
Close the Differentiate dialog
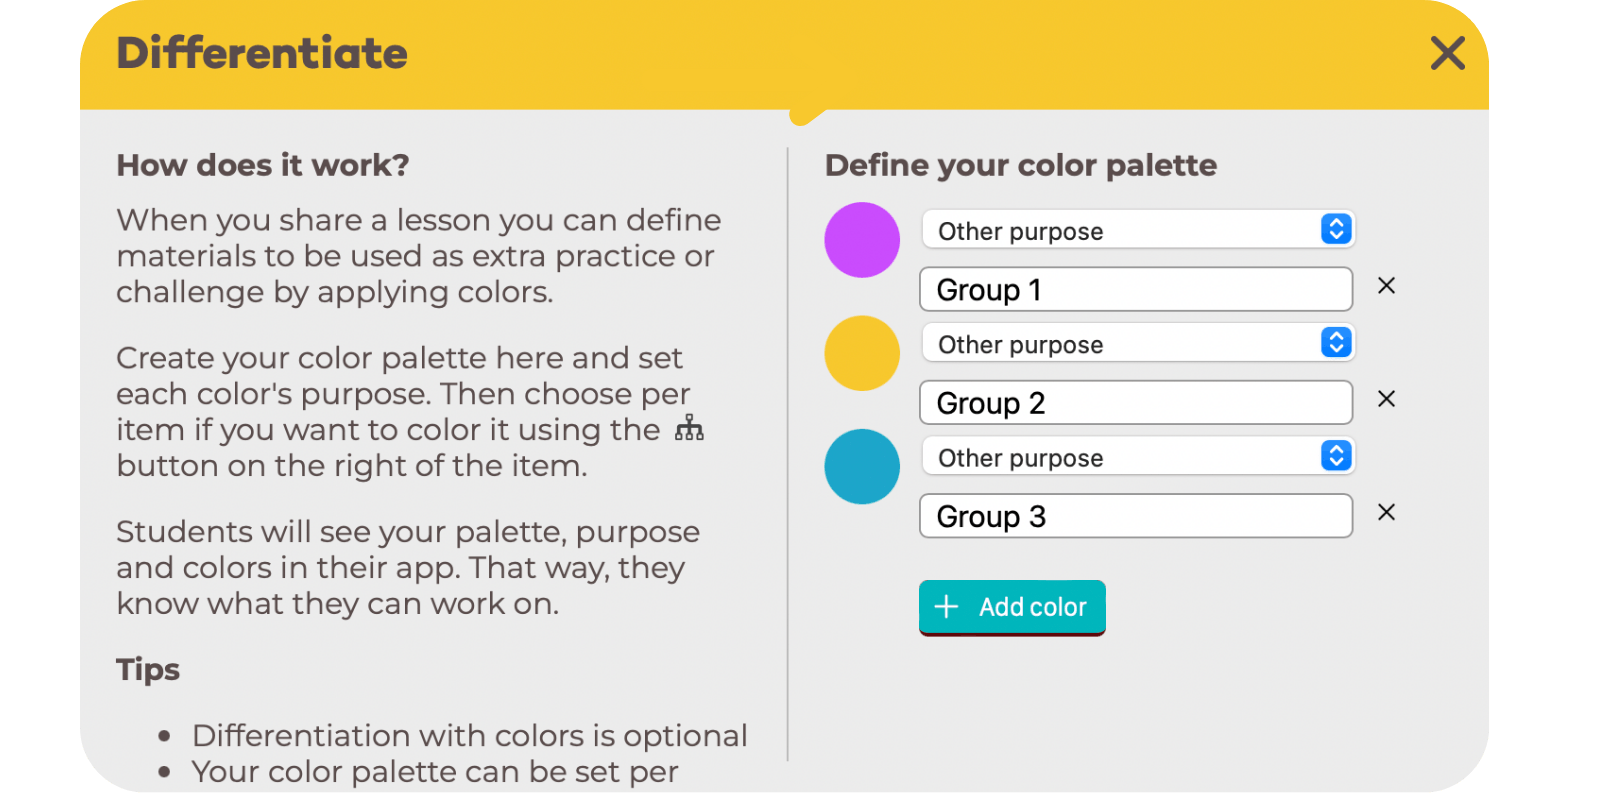(x=1447, y=53)
